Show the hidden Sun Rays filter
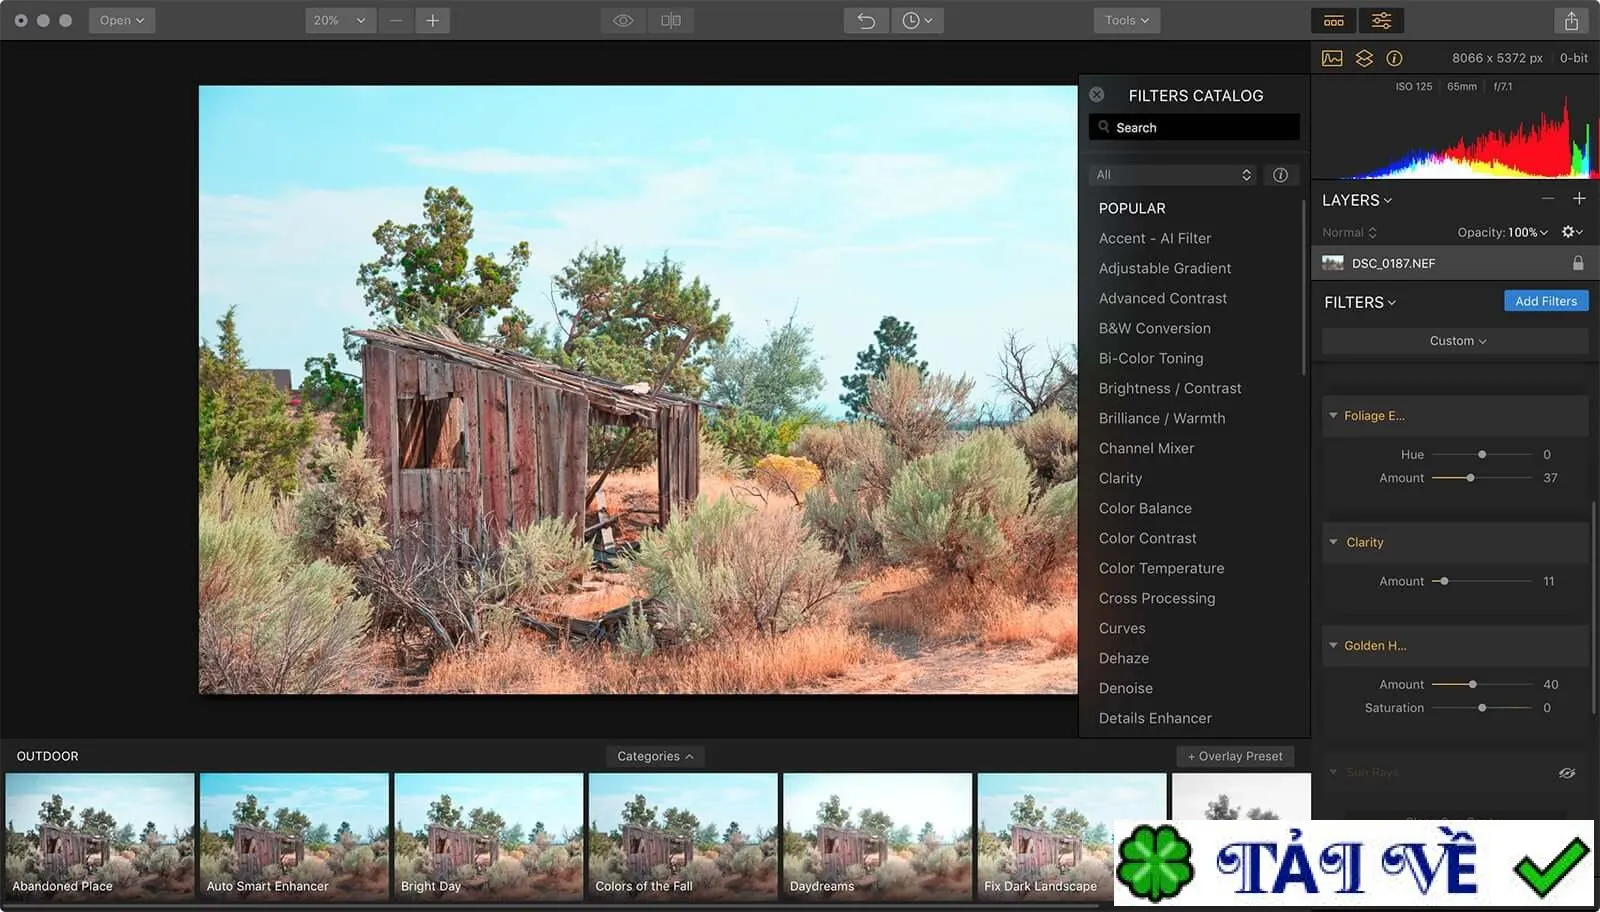Viewport: 1600px width, 912px height. 1567,773
